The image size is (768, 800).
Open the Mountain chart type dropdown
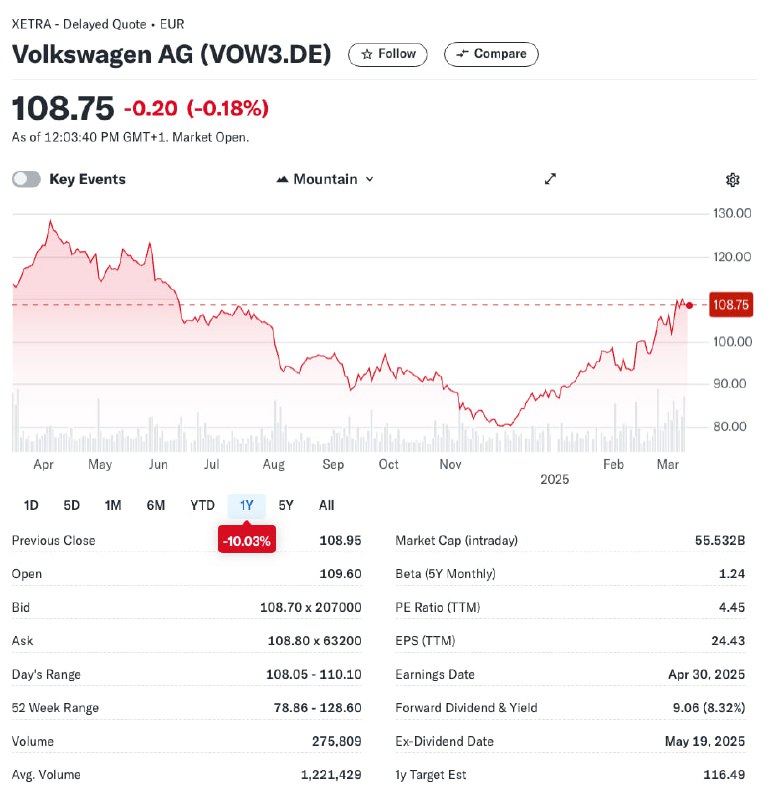pyautogui.click(x=325, y=180)
